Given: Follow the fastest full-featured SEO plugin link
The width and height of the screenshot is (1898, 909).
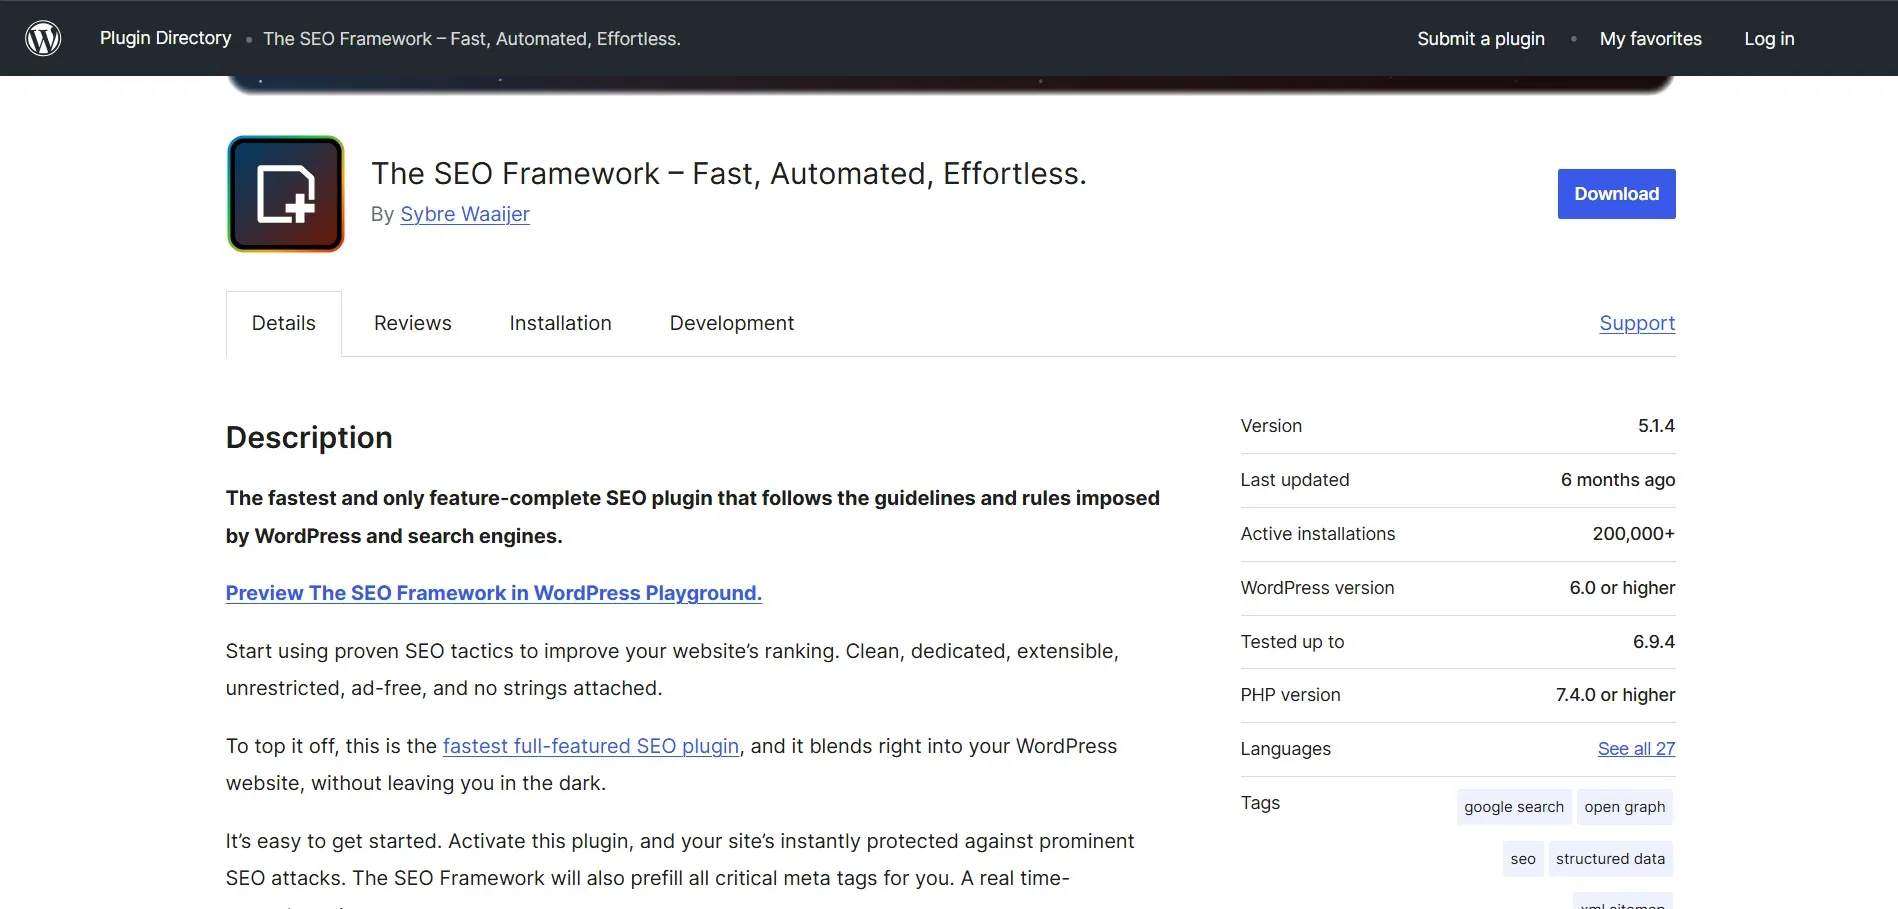Looking at the screenshot, I should point(591,746).
